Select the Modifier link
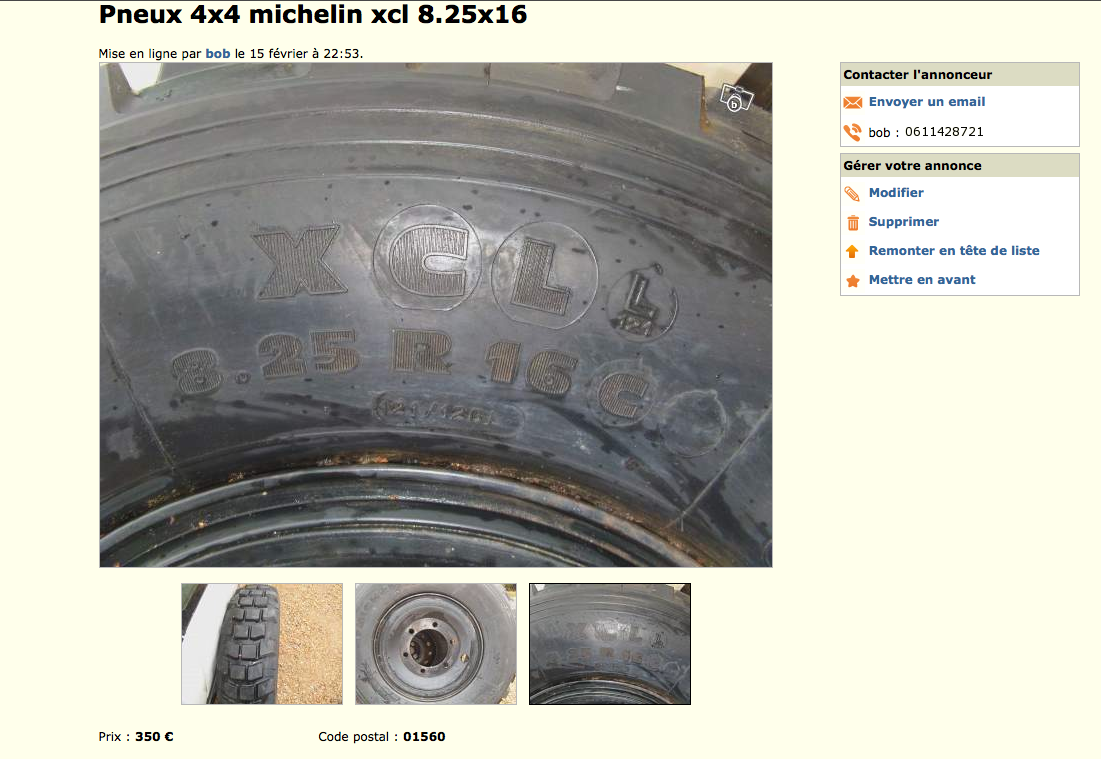 coord(896,192)
